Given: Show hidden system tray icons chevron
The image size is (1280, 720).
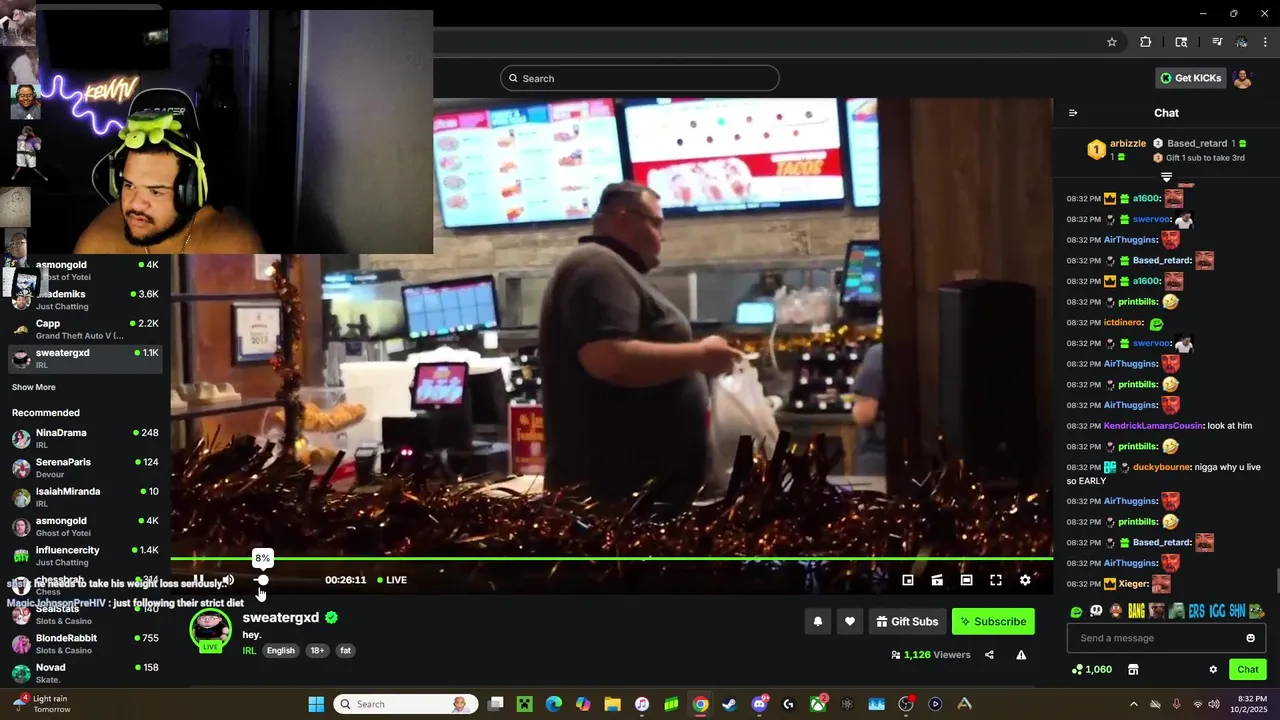Looking at the screenshot, I should click(x=1133, y=704).
